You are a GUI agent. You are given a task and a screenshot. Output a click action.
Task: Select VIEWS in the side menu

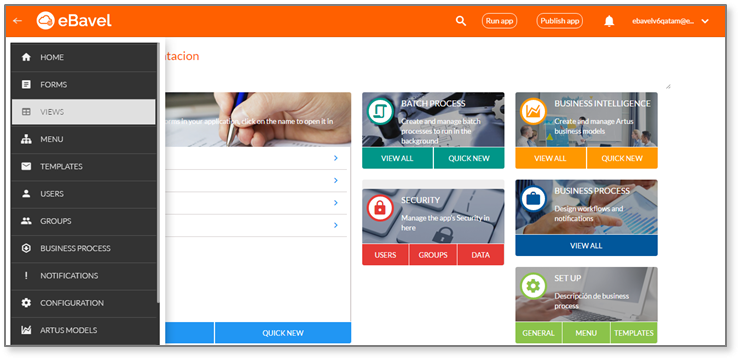(84, 112)
